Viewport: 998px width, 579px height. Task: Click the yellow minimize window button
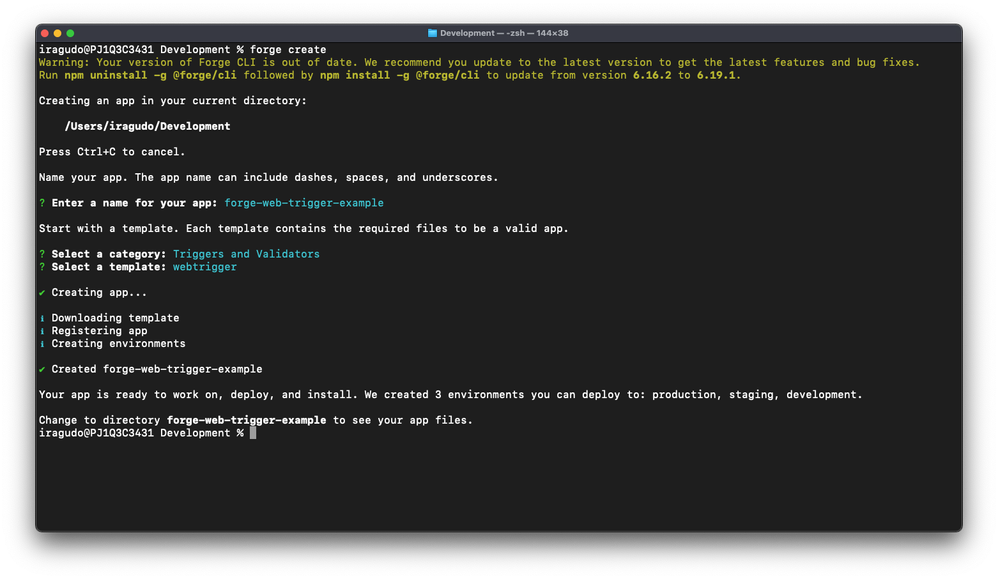[57, 33]
